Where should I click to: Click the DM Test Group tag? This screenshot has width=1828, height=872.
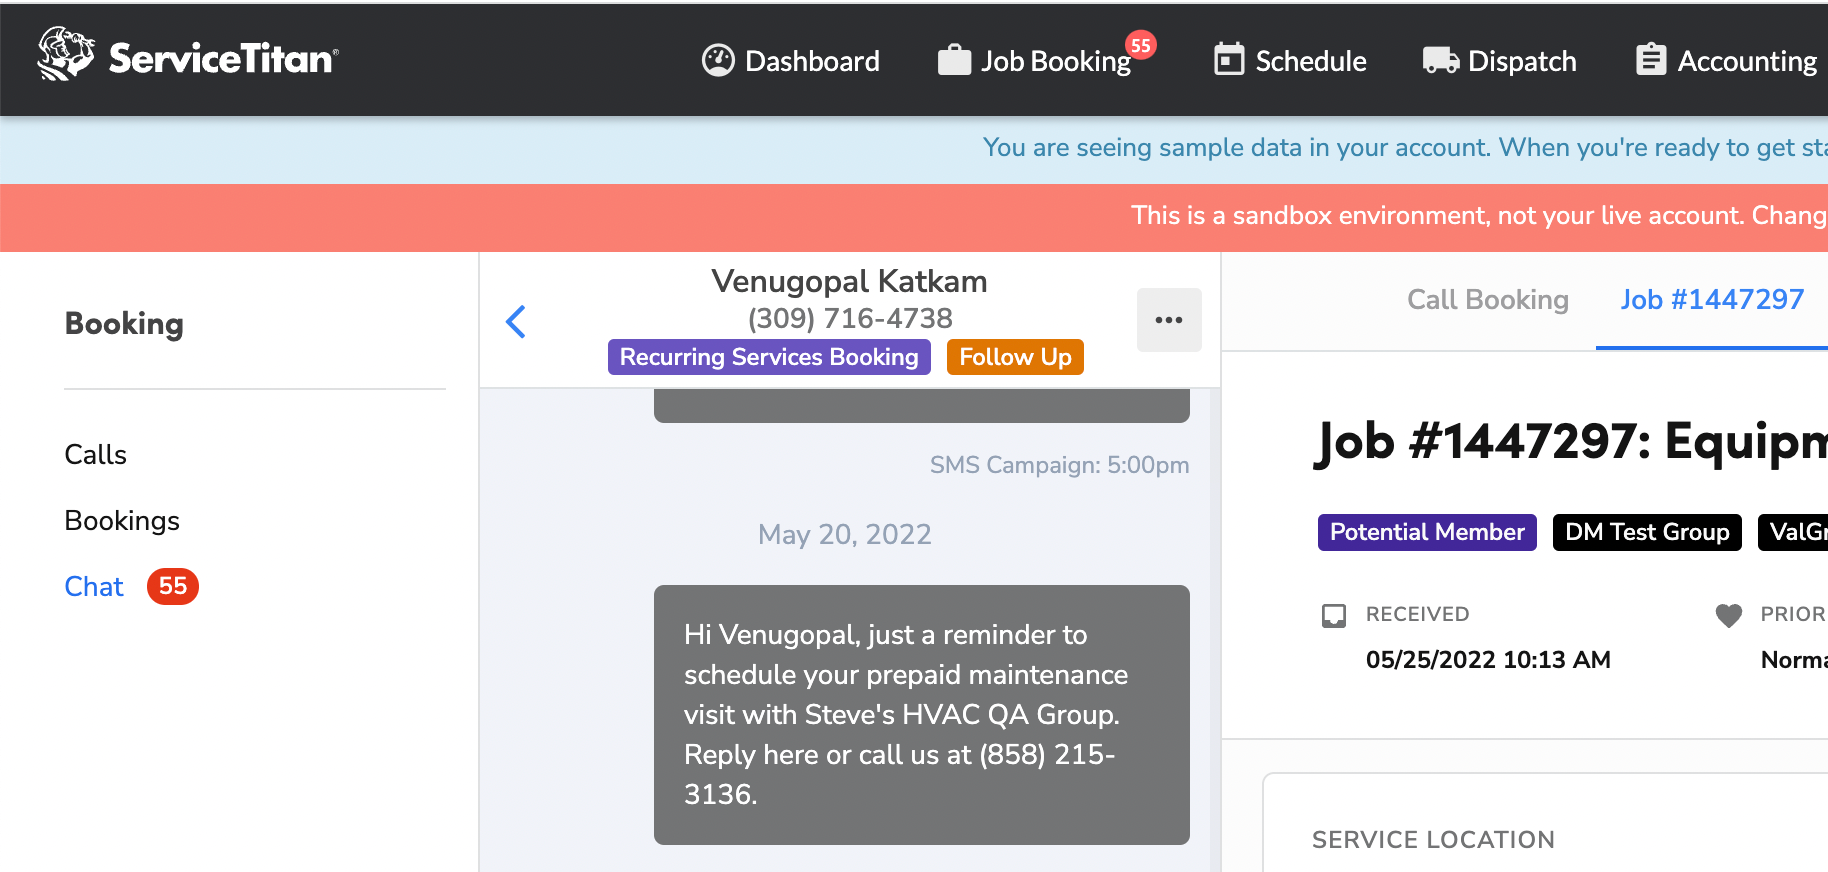coord(1647,532)
